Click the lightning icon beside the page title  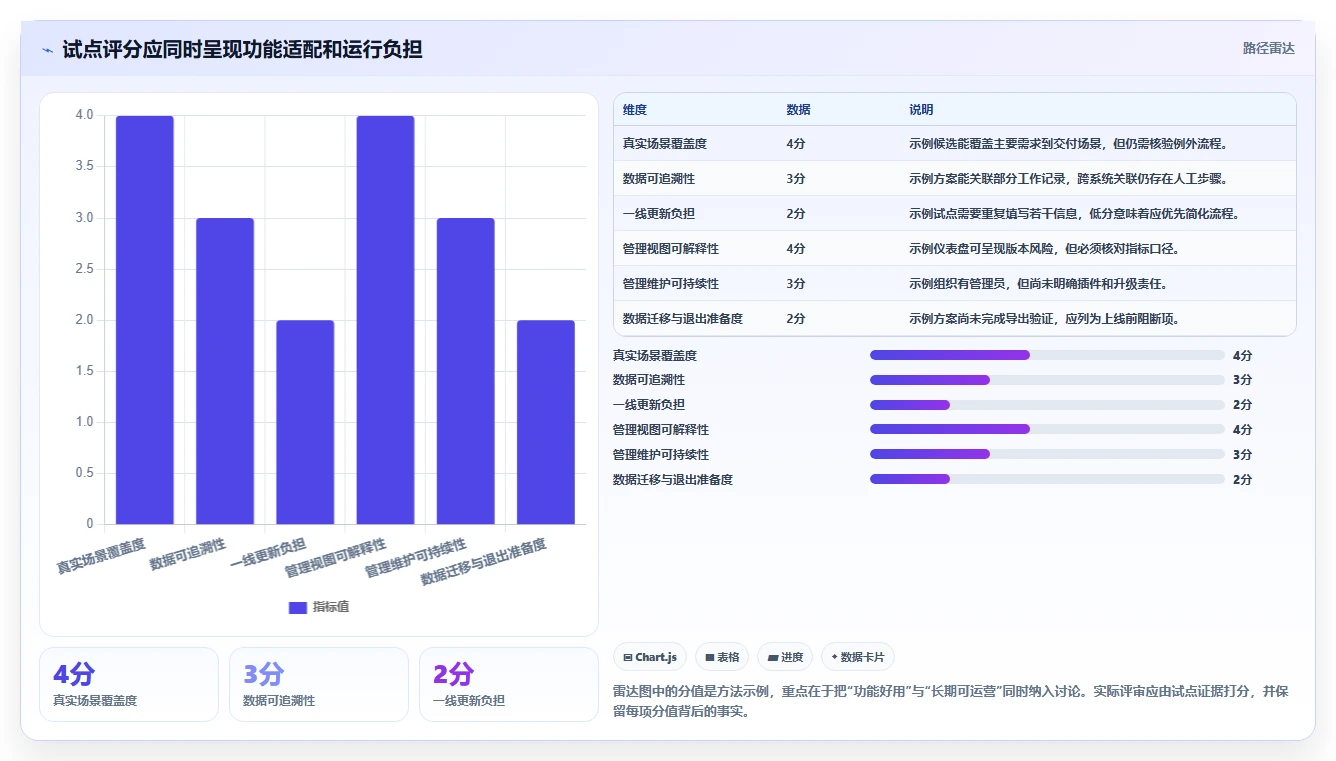(48, 50)
